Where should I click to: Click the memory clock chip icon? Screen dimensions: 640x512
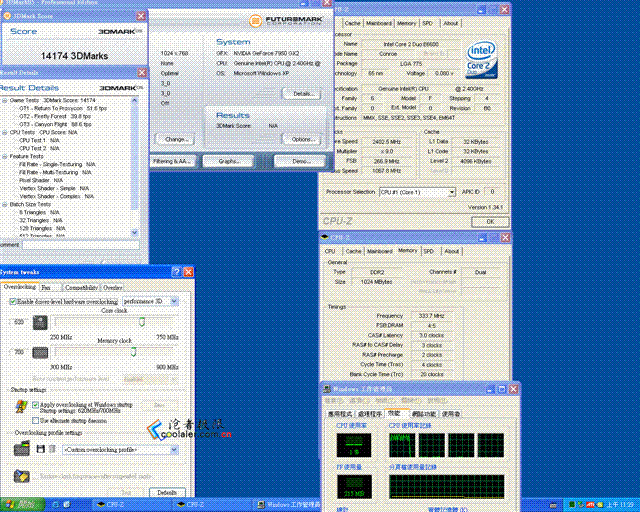[40, 353]
